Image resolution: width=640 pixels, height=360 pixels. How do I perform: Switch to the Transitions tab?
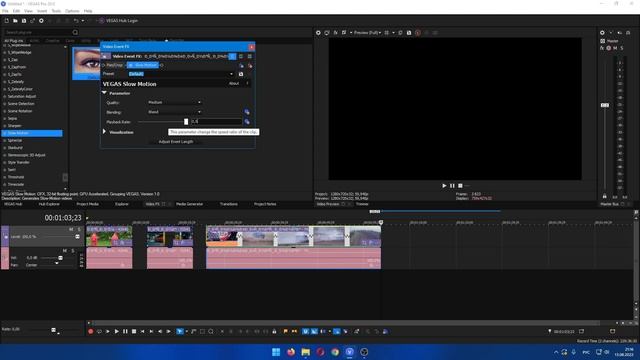click(x=229, y=204)
